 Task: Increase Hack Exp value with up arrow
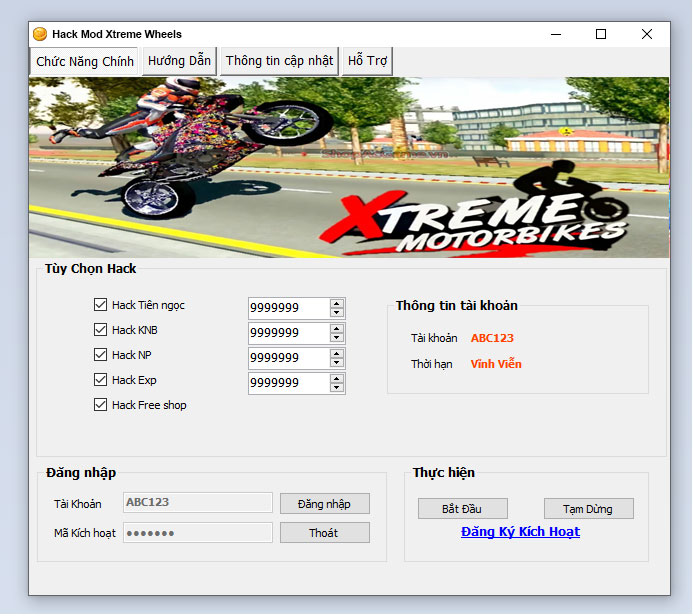pyautogui.click(x=337, y=379)
